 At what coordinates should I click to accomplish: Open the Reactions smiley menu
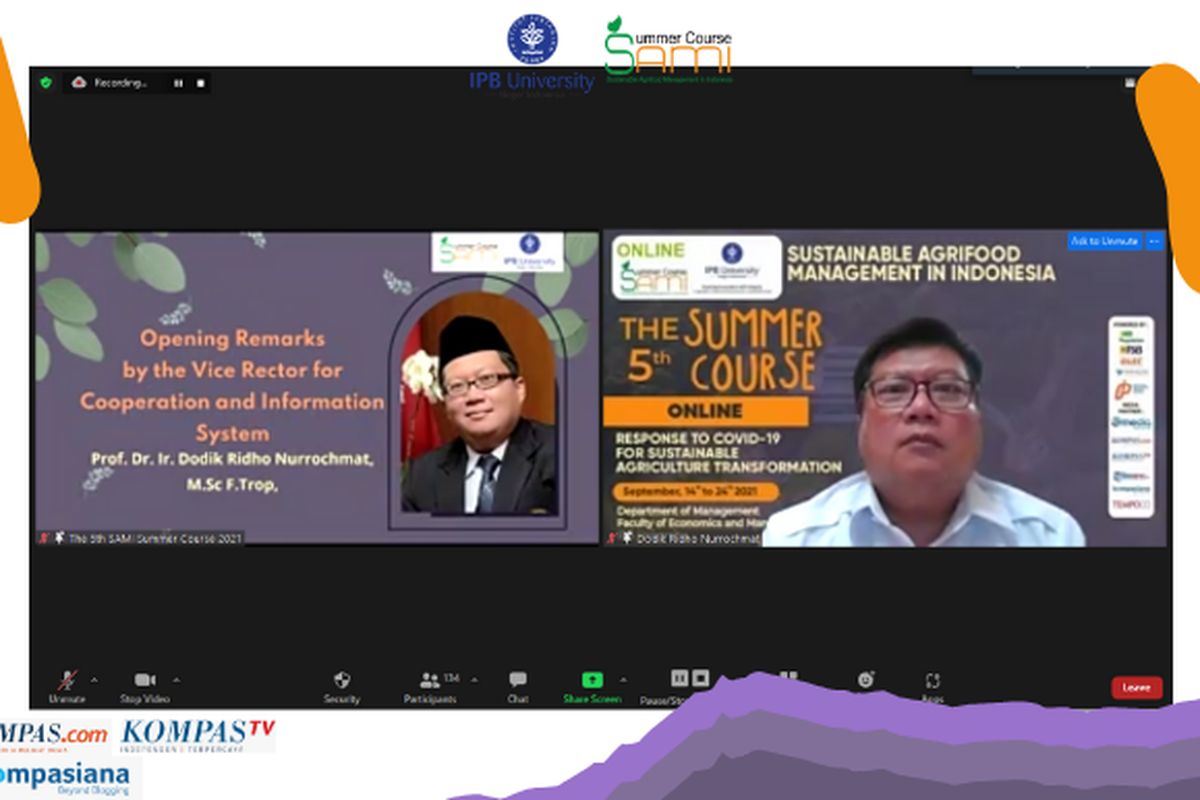point(866,680)
